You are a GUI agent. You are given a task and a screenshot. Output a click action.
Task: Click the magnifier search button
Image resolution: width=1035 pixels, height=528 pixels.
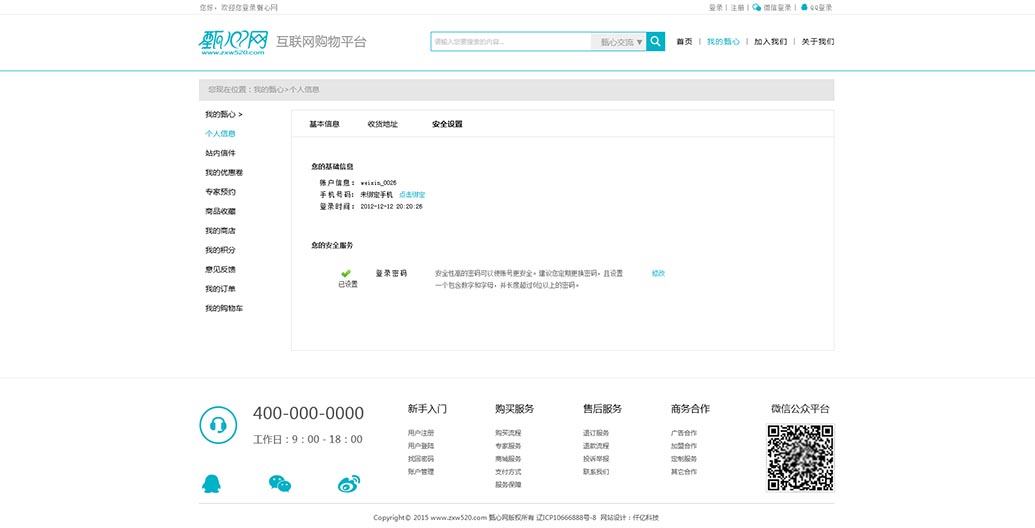click(655, 42)
